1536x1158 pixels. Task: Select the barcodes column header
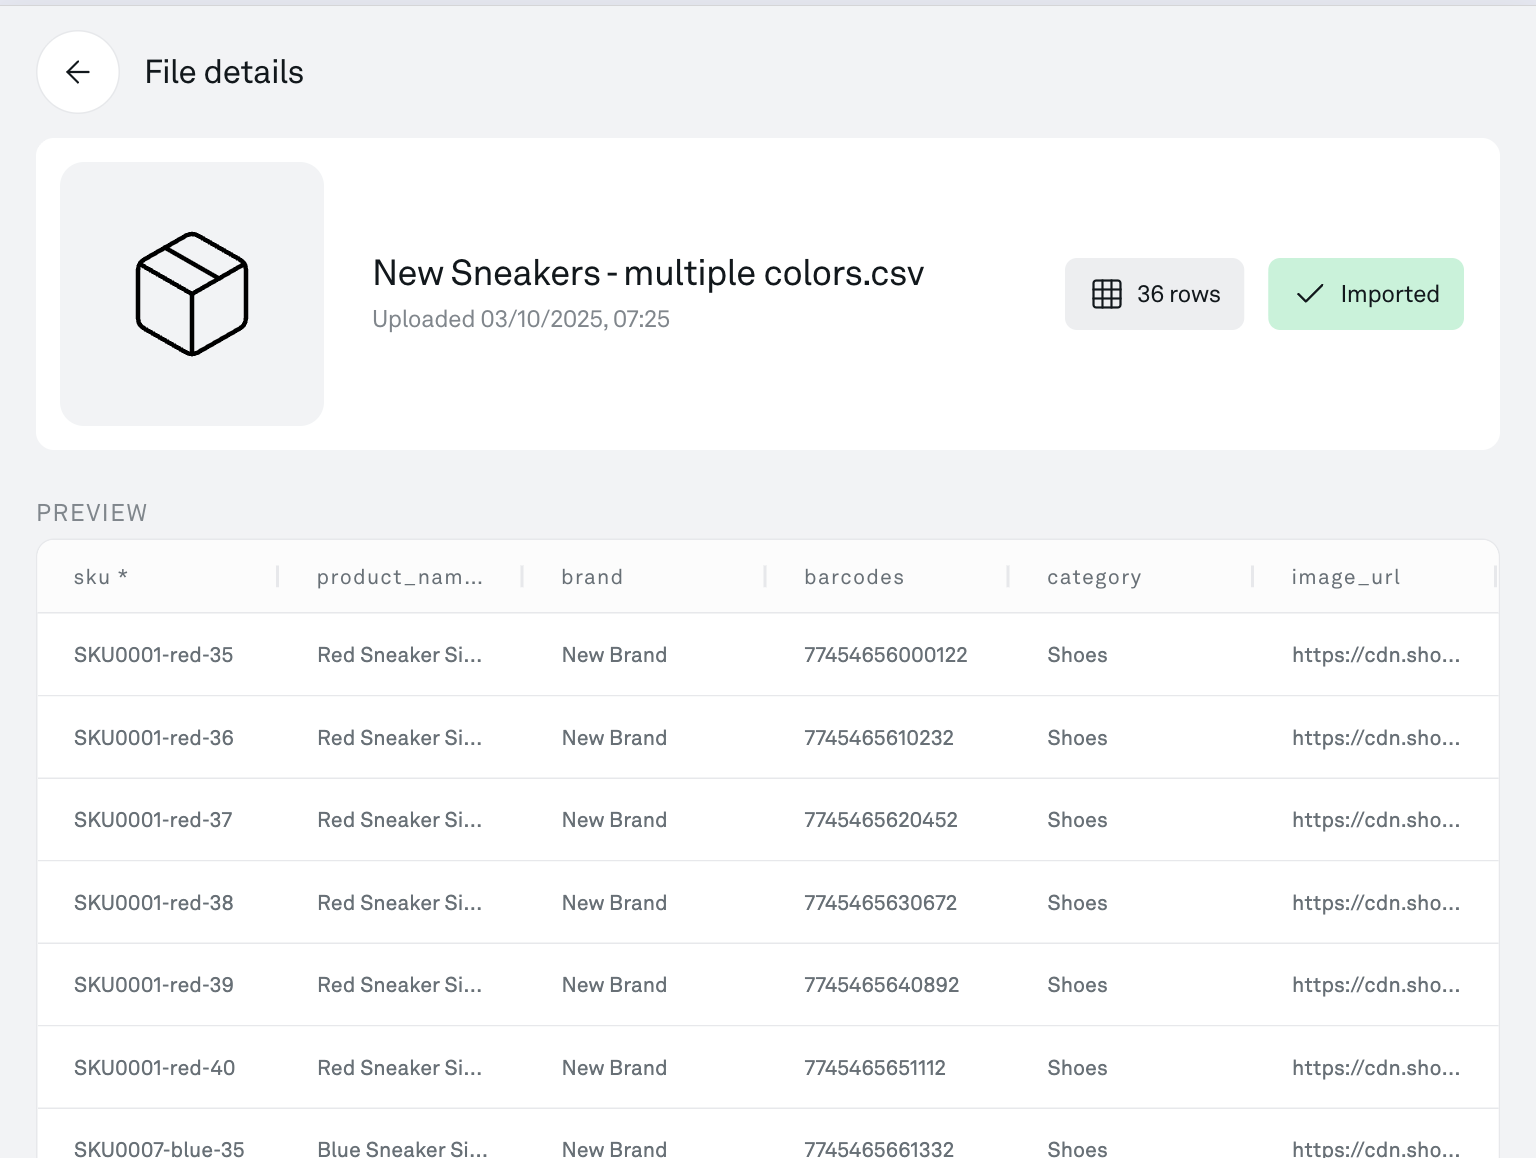854,577
